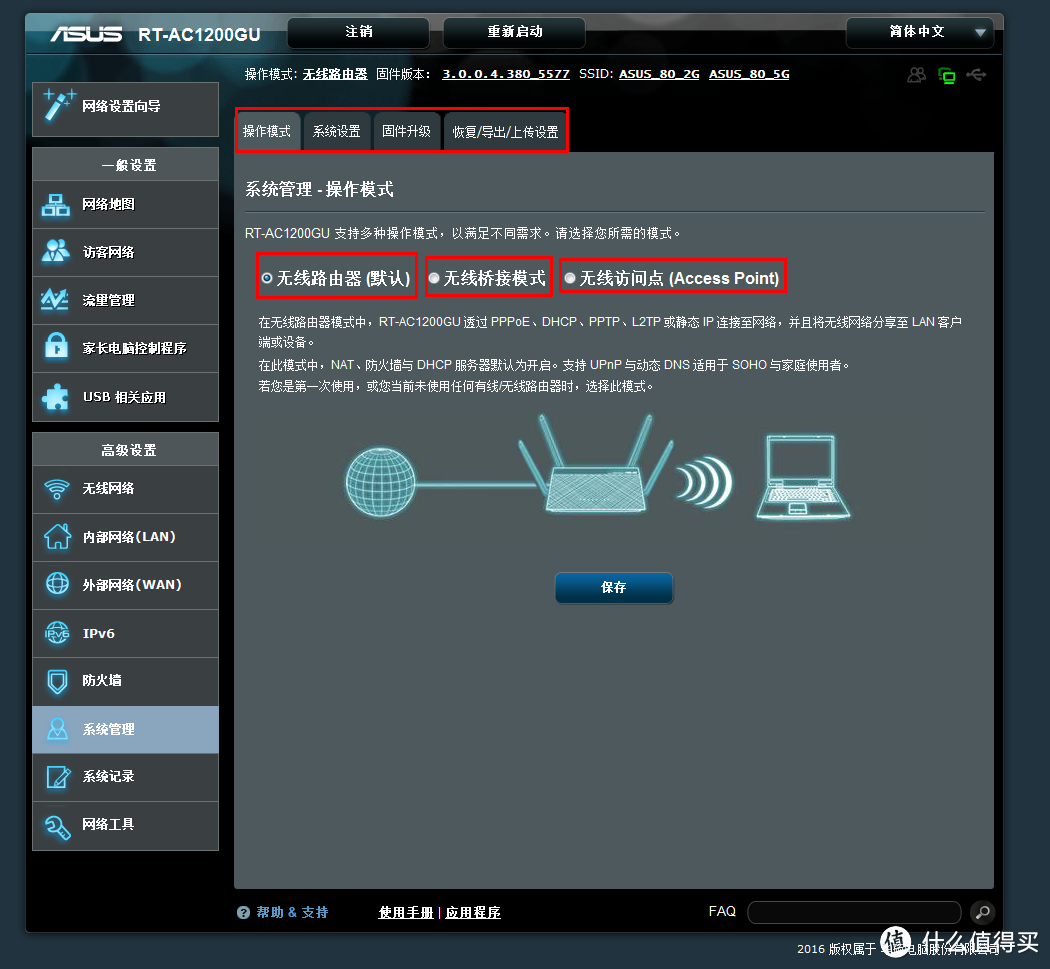The image size is (1050, 969).
Task: Click the green network connection status icon
Action: (x=947, y=75)
